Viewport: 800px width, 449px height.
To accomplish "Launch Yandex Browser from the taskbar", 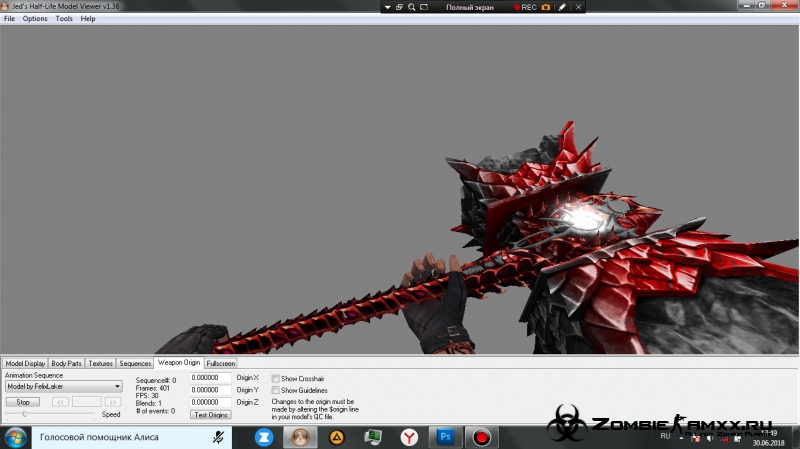I will 409,438.
